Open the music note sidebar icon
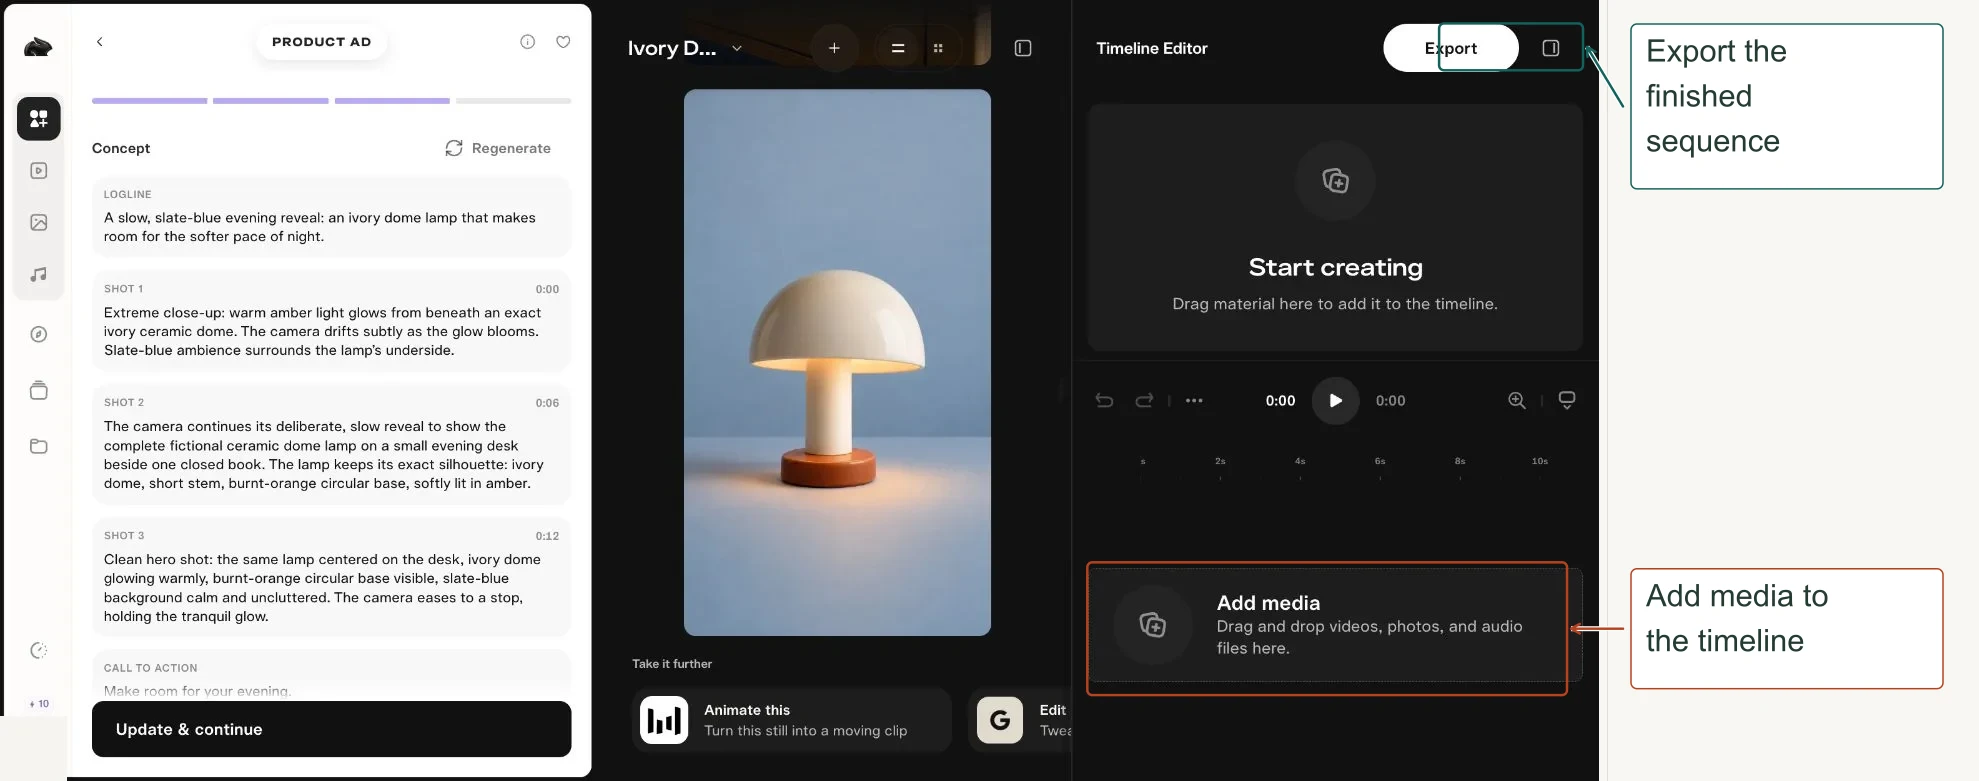This screenshot has width=1979, height=781. pyautogui.click(x=39, y=274)
